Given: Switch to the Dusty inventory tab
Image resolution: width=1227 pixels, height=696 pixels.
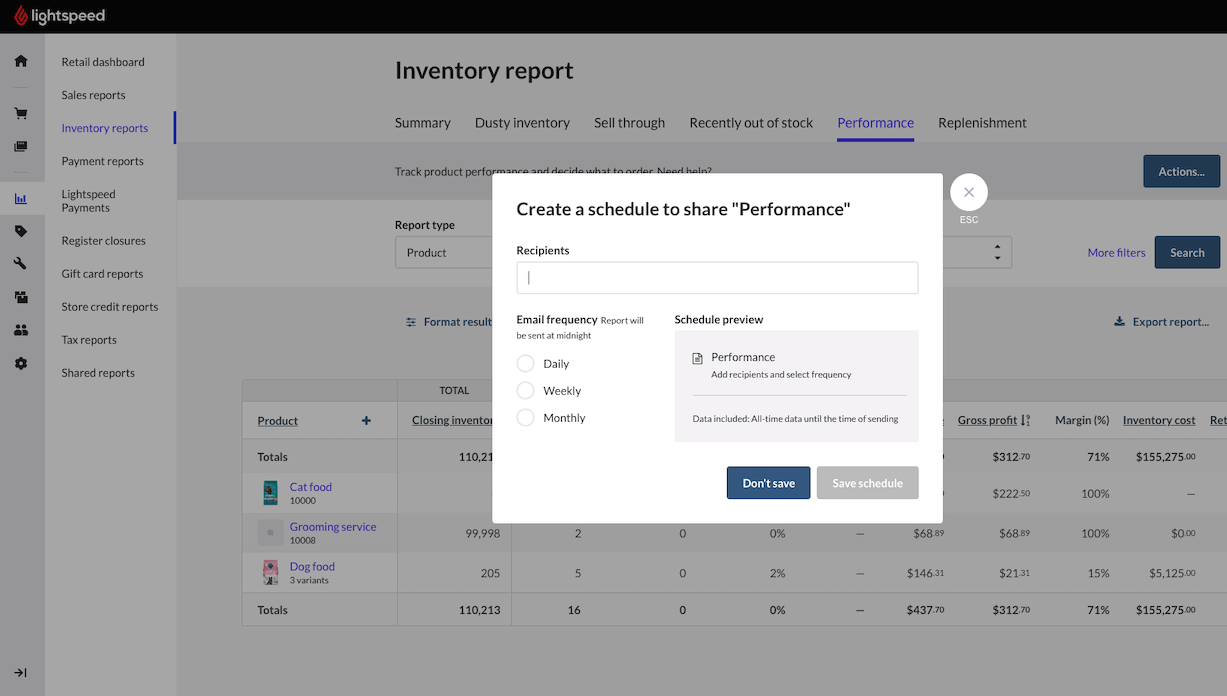Looking at the screenshot, I should point(522,123).
